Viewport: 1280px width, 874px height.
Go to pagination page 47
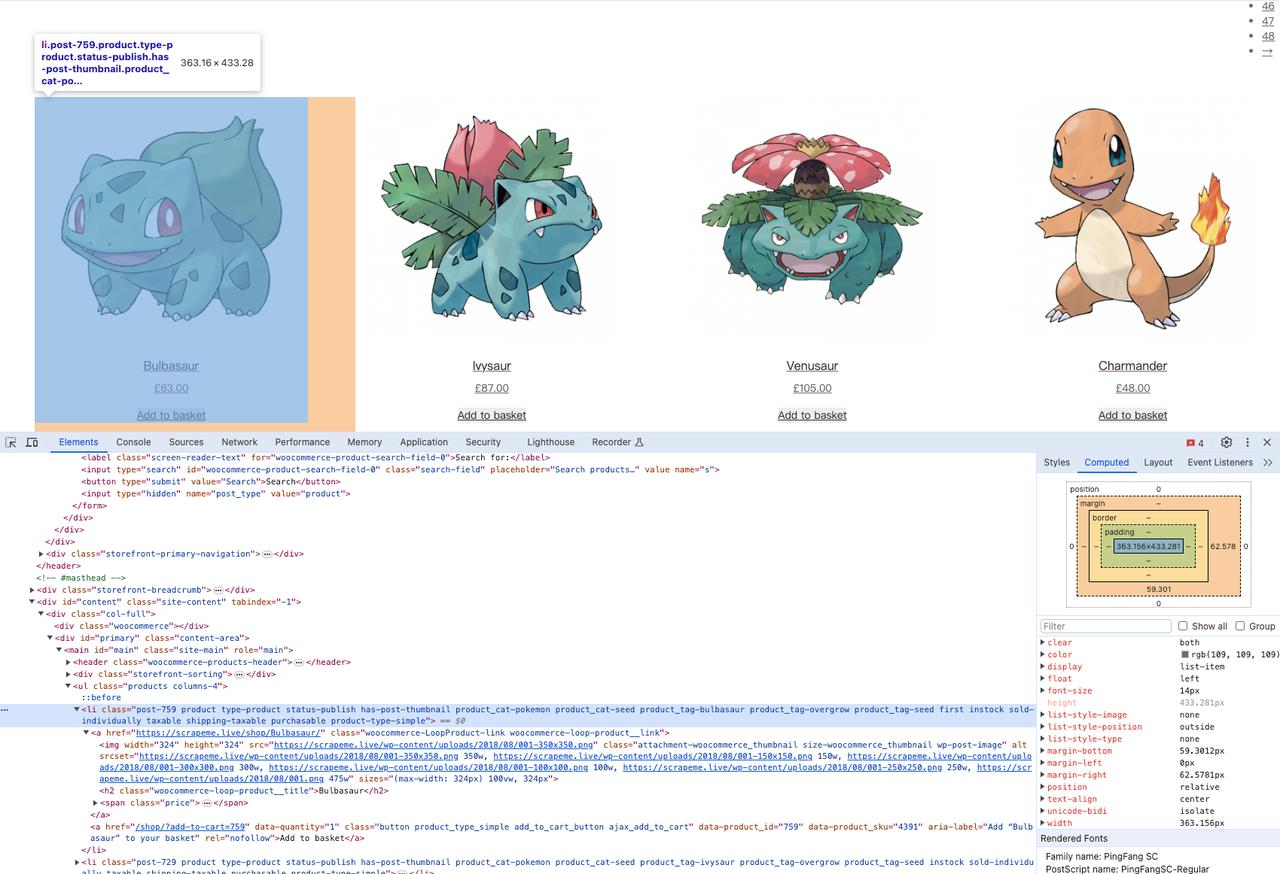point(1268,21)
